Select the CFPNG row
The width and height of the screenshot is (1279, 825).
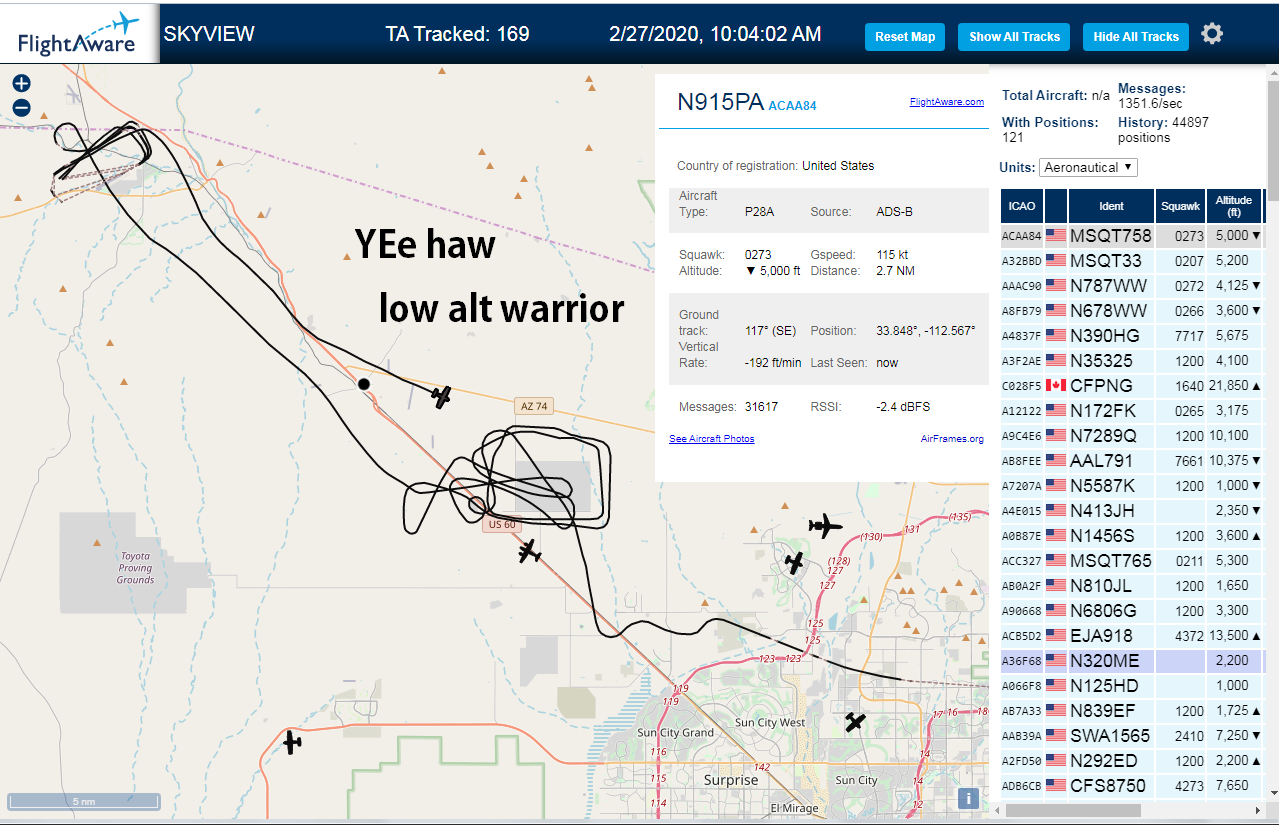[1131, 386]
